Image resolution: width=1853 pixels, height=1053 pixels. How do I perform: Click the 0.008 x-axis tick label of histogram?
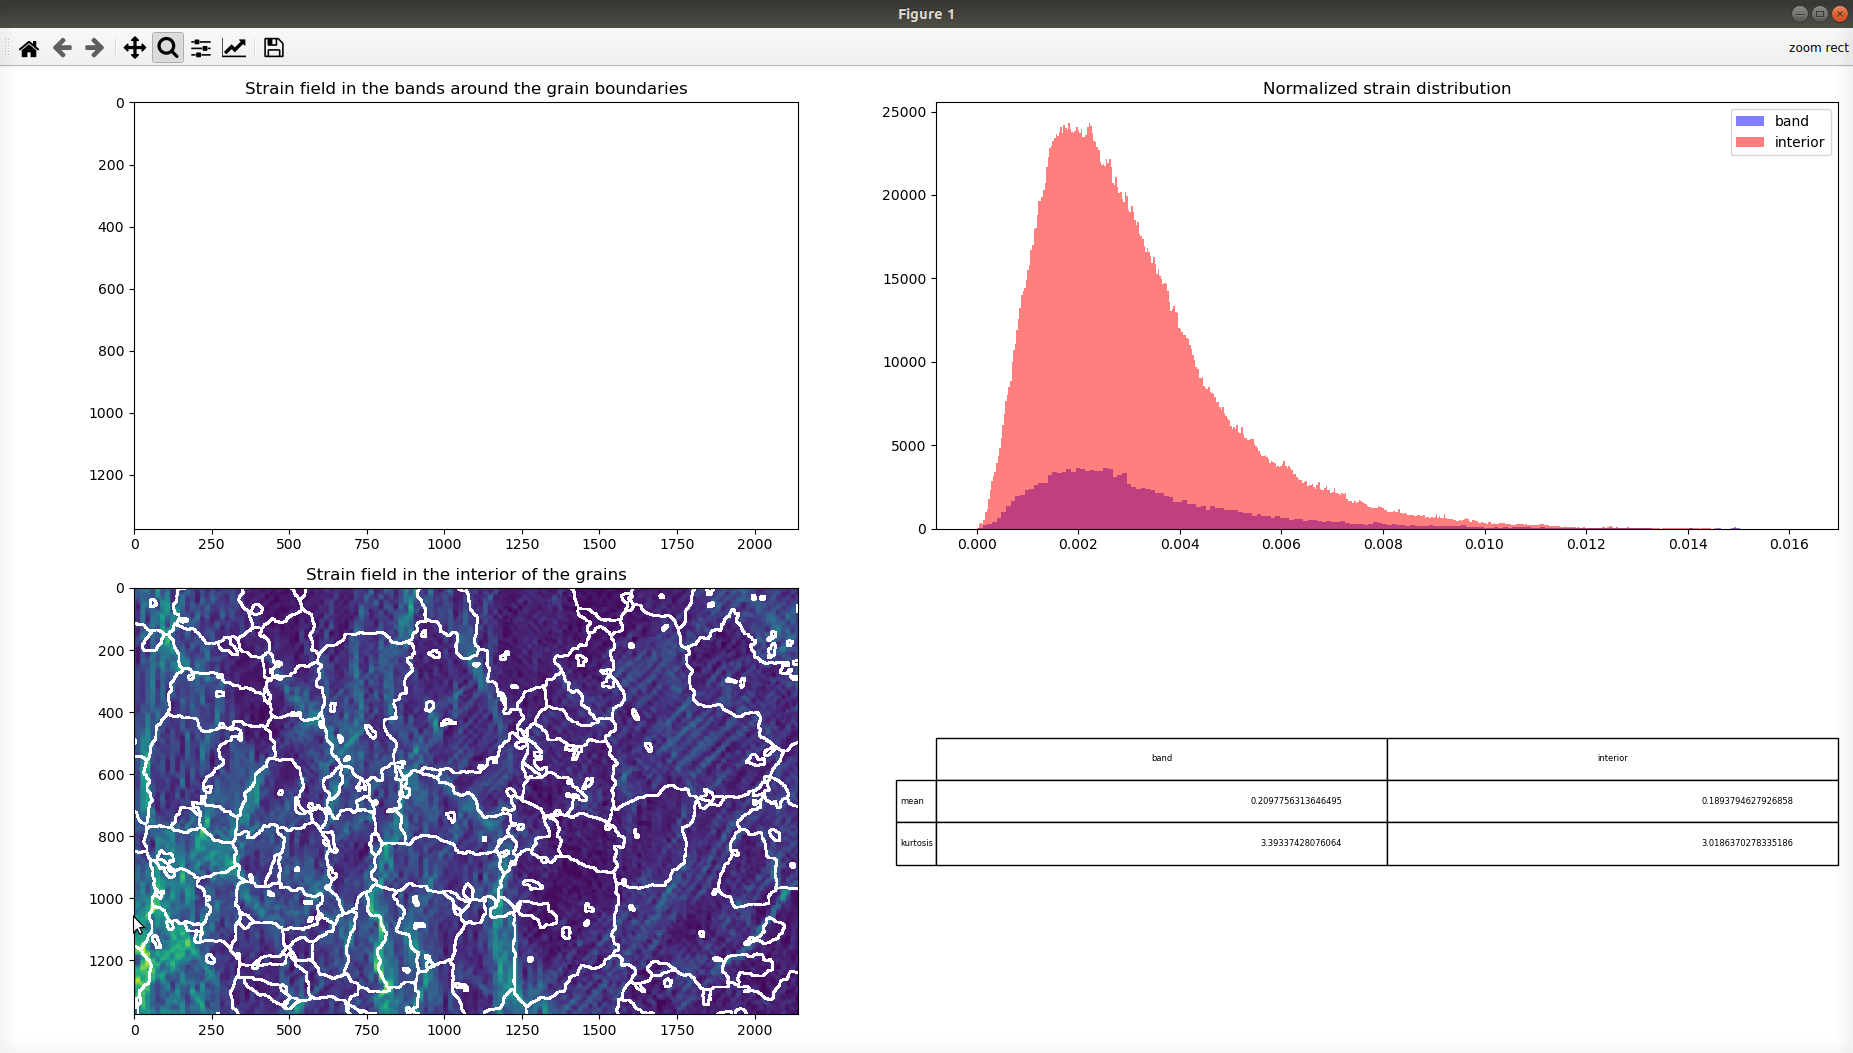click(x=1382, y=544)
